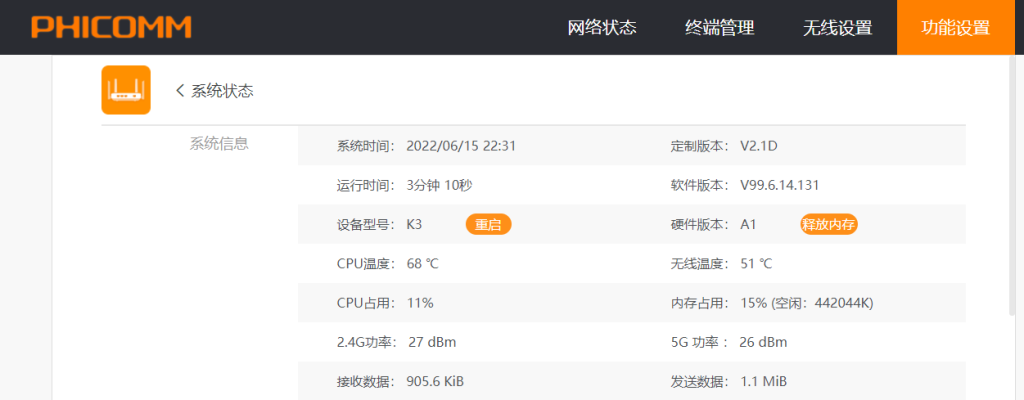Click the system time value 2022/06/15 22:31
This screenshot has height=400, width=1024.
click(x=460, y=146)
